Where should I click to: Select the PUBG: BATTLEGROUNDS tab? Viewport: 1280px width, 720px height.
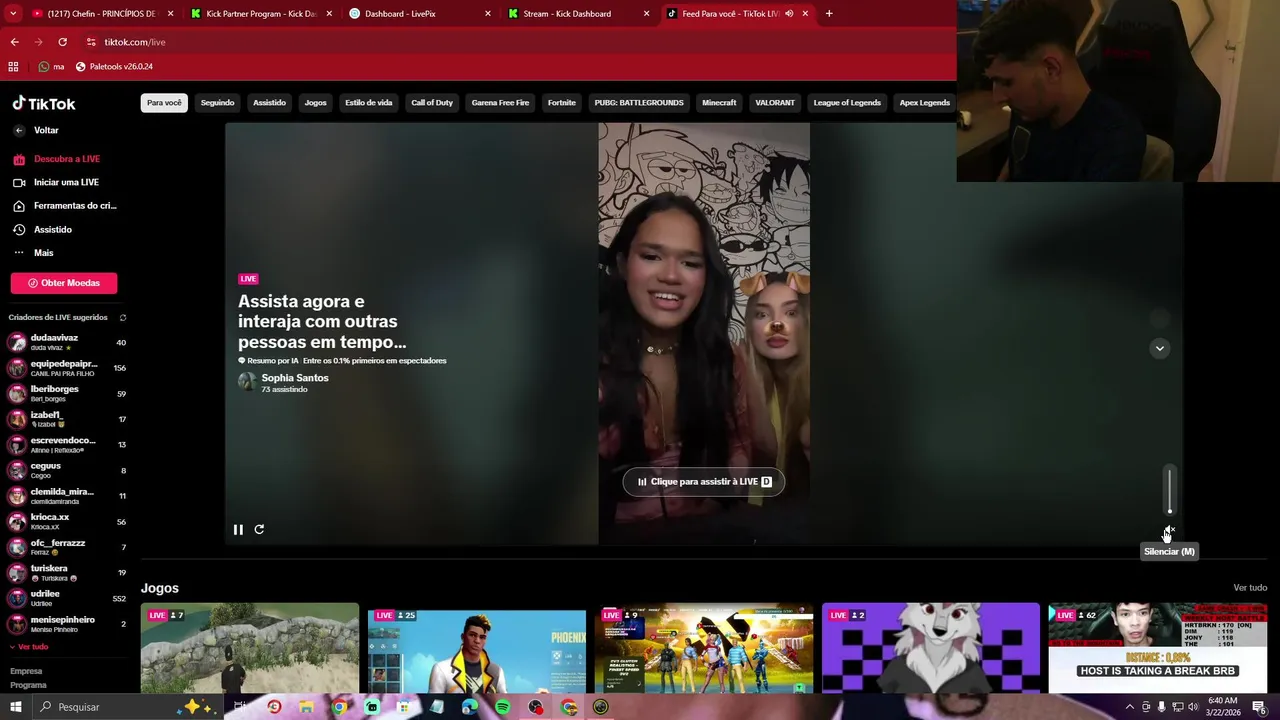tap(639, 103)
